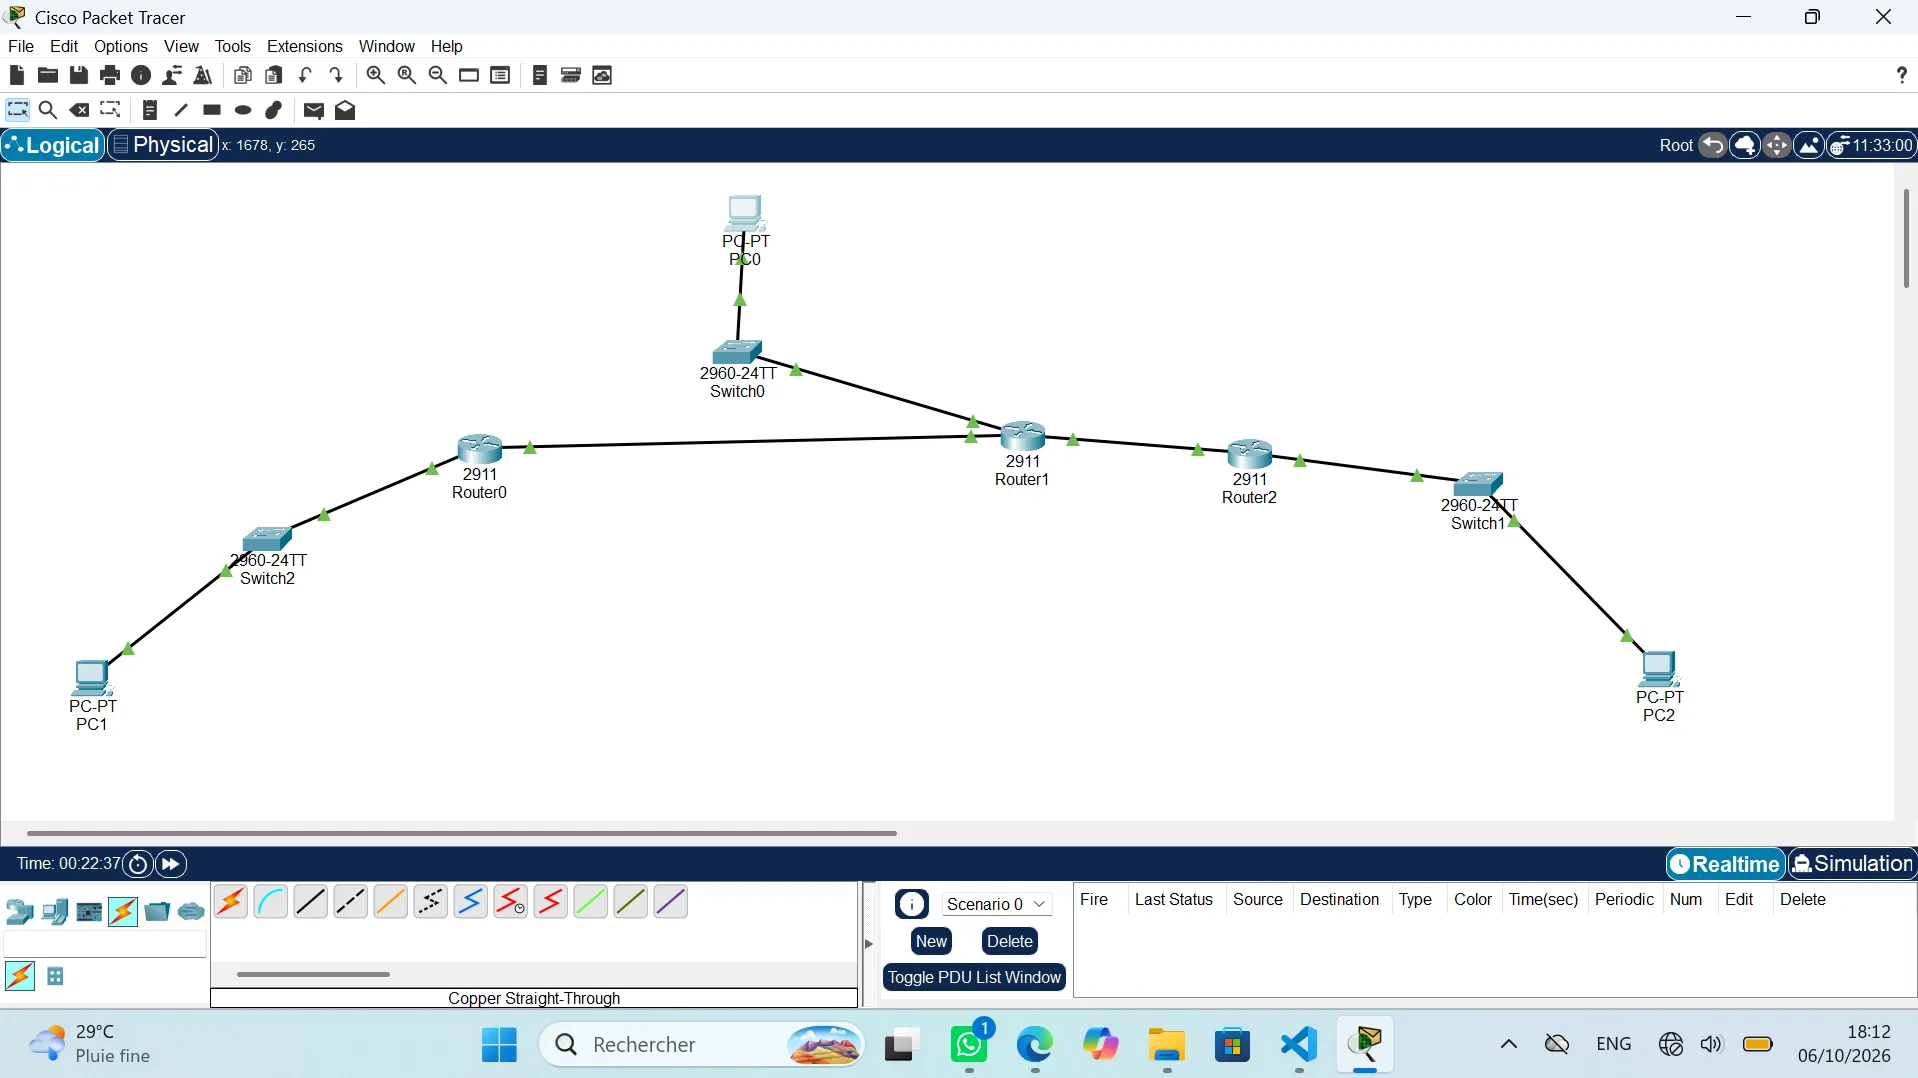Show hidden system tray icons chevron
This screenshot has height=1078, width=1918.
(x=1509, y=1044)
